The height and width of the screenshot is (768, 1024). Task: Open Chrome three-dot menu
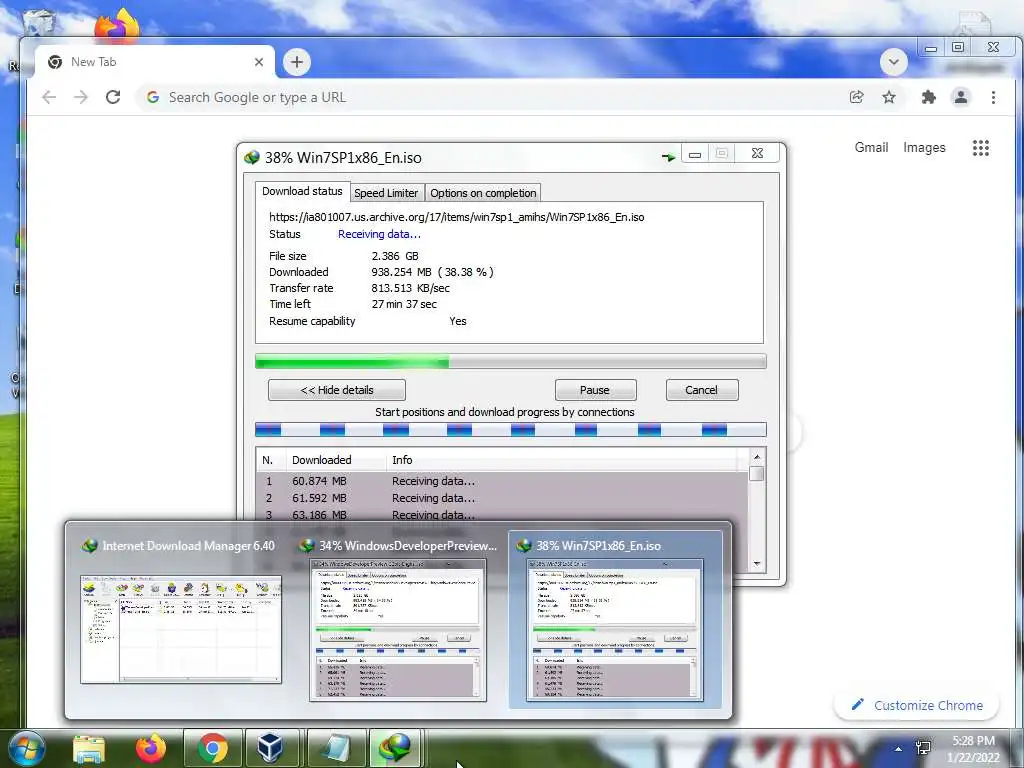tap(993, 97)
